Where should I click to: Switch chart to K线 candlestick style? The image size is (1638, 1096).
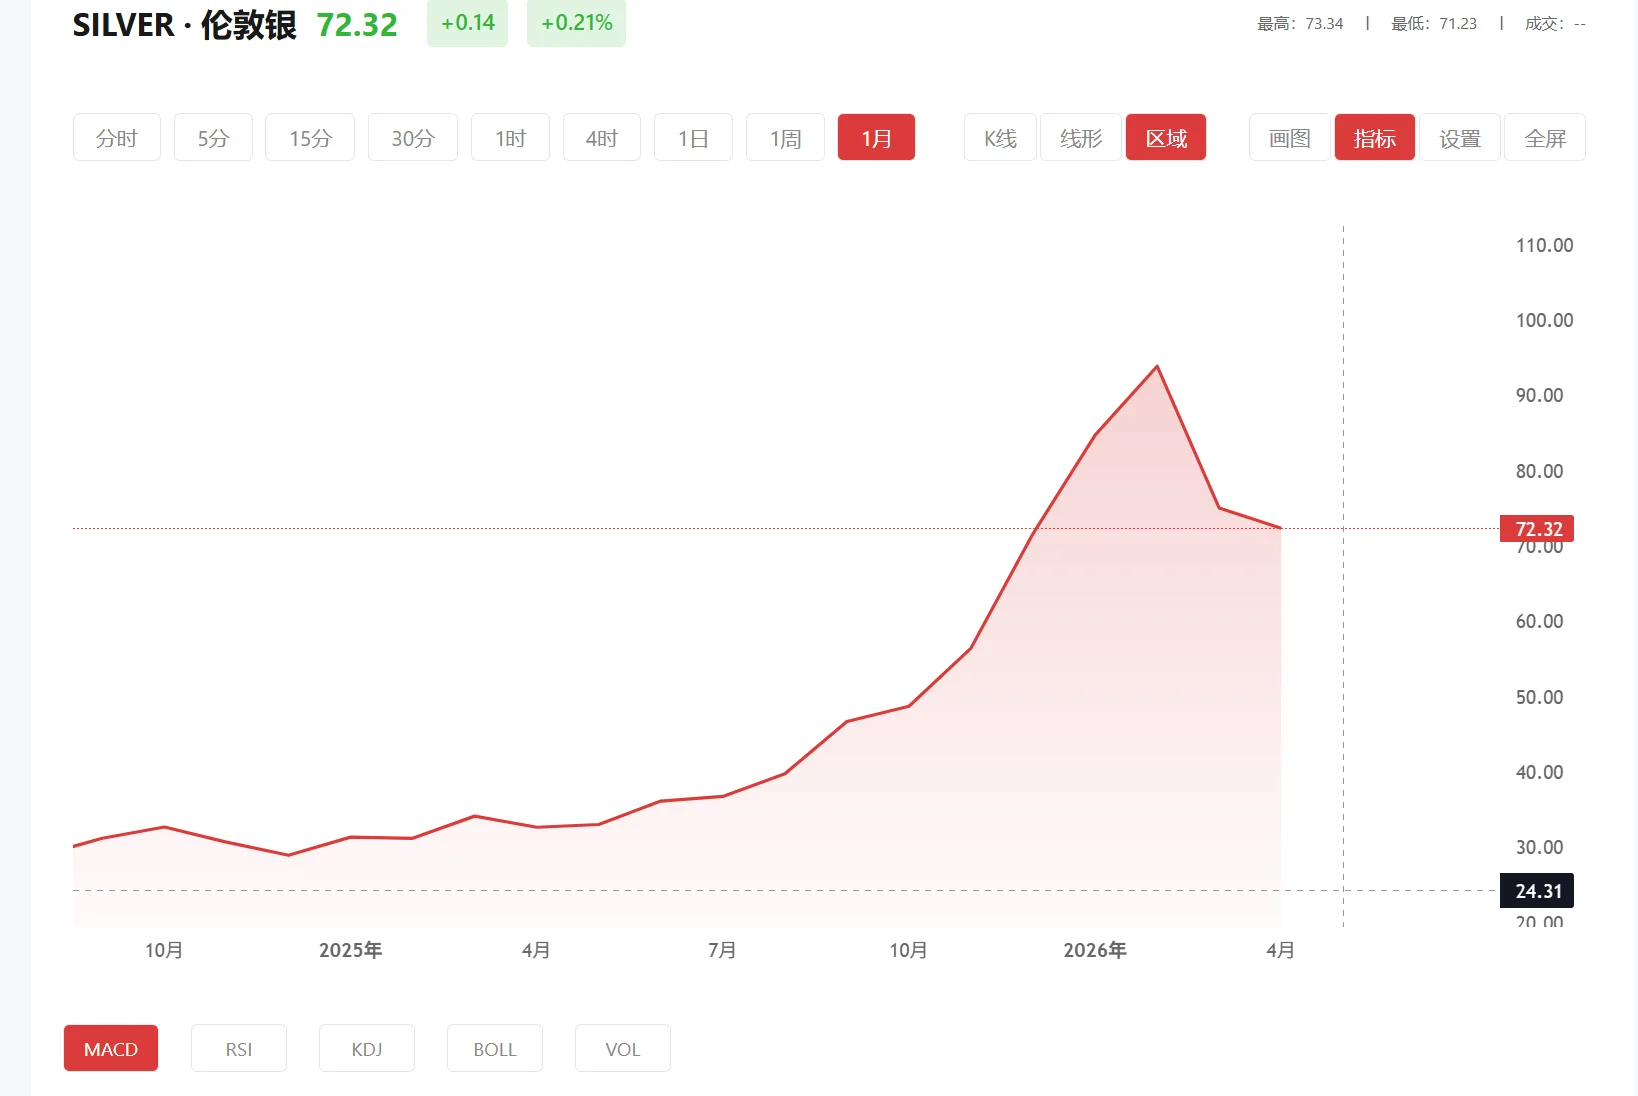click(x=998, y=137)
